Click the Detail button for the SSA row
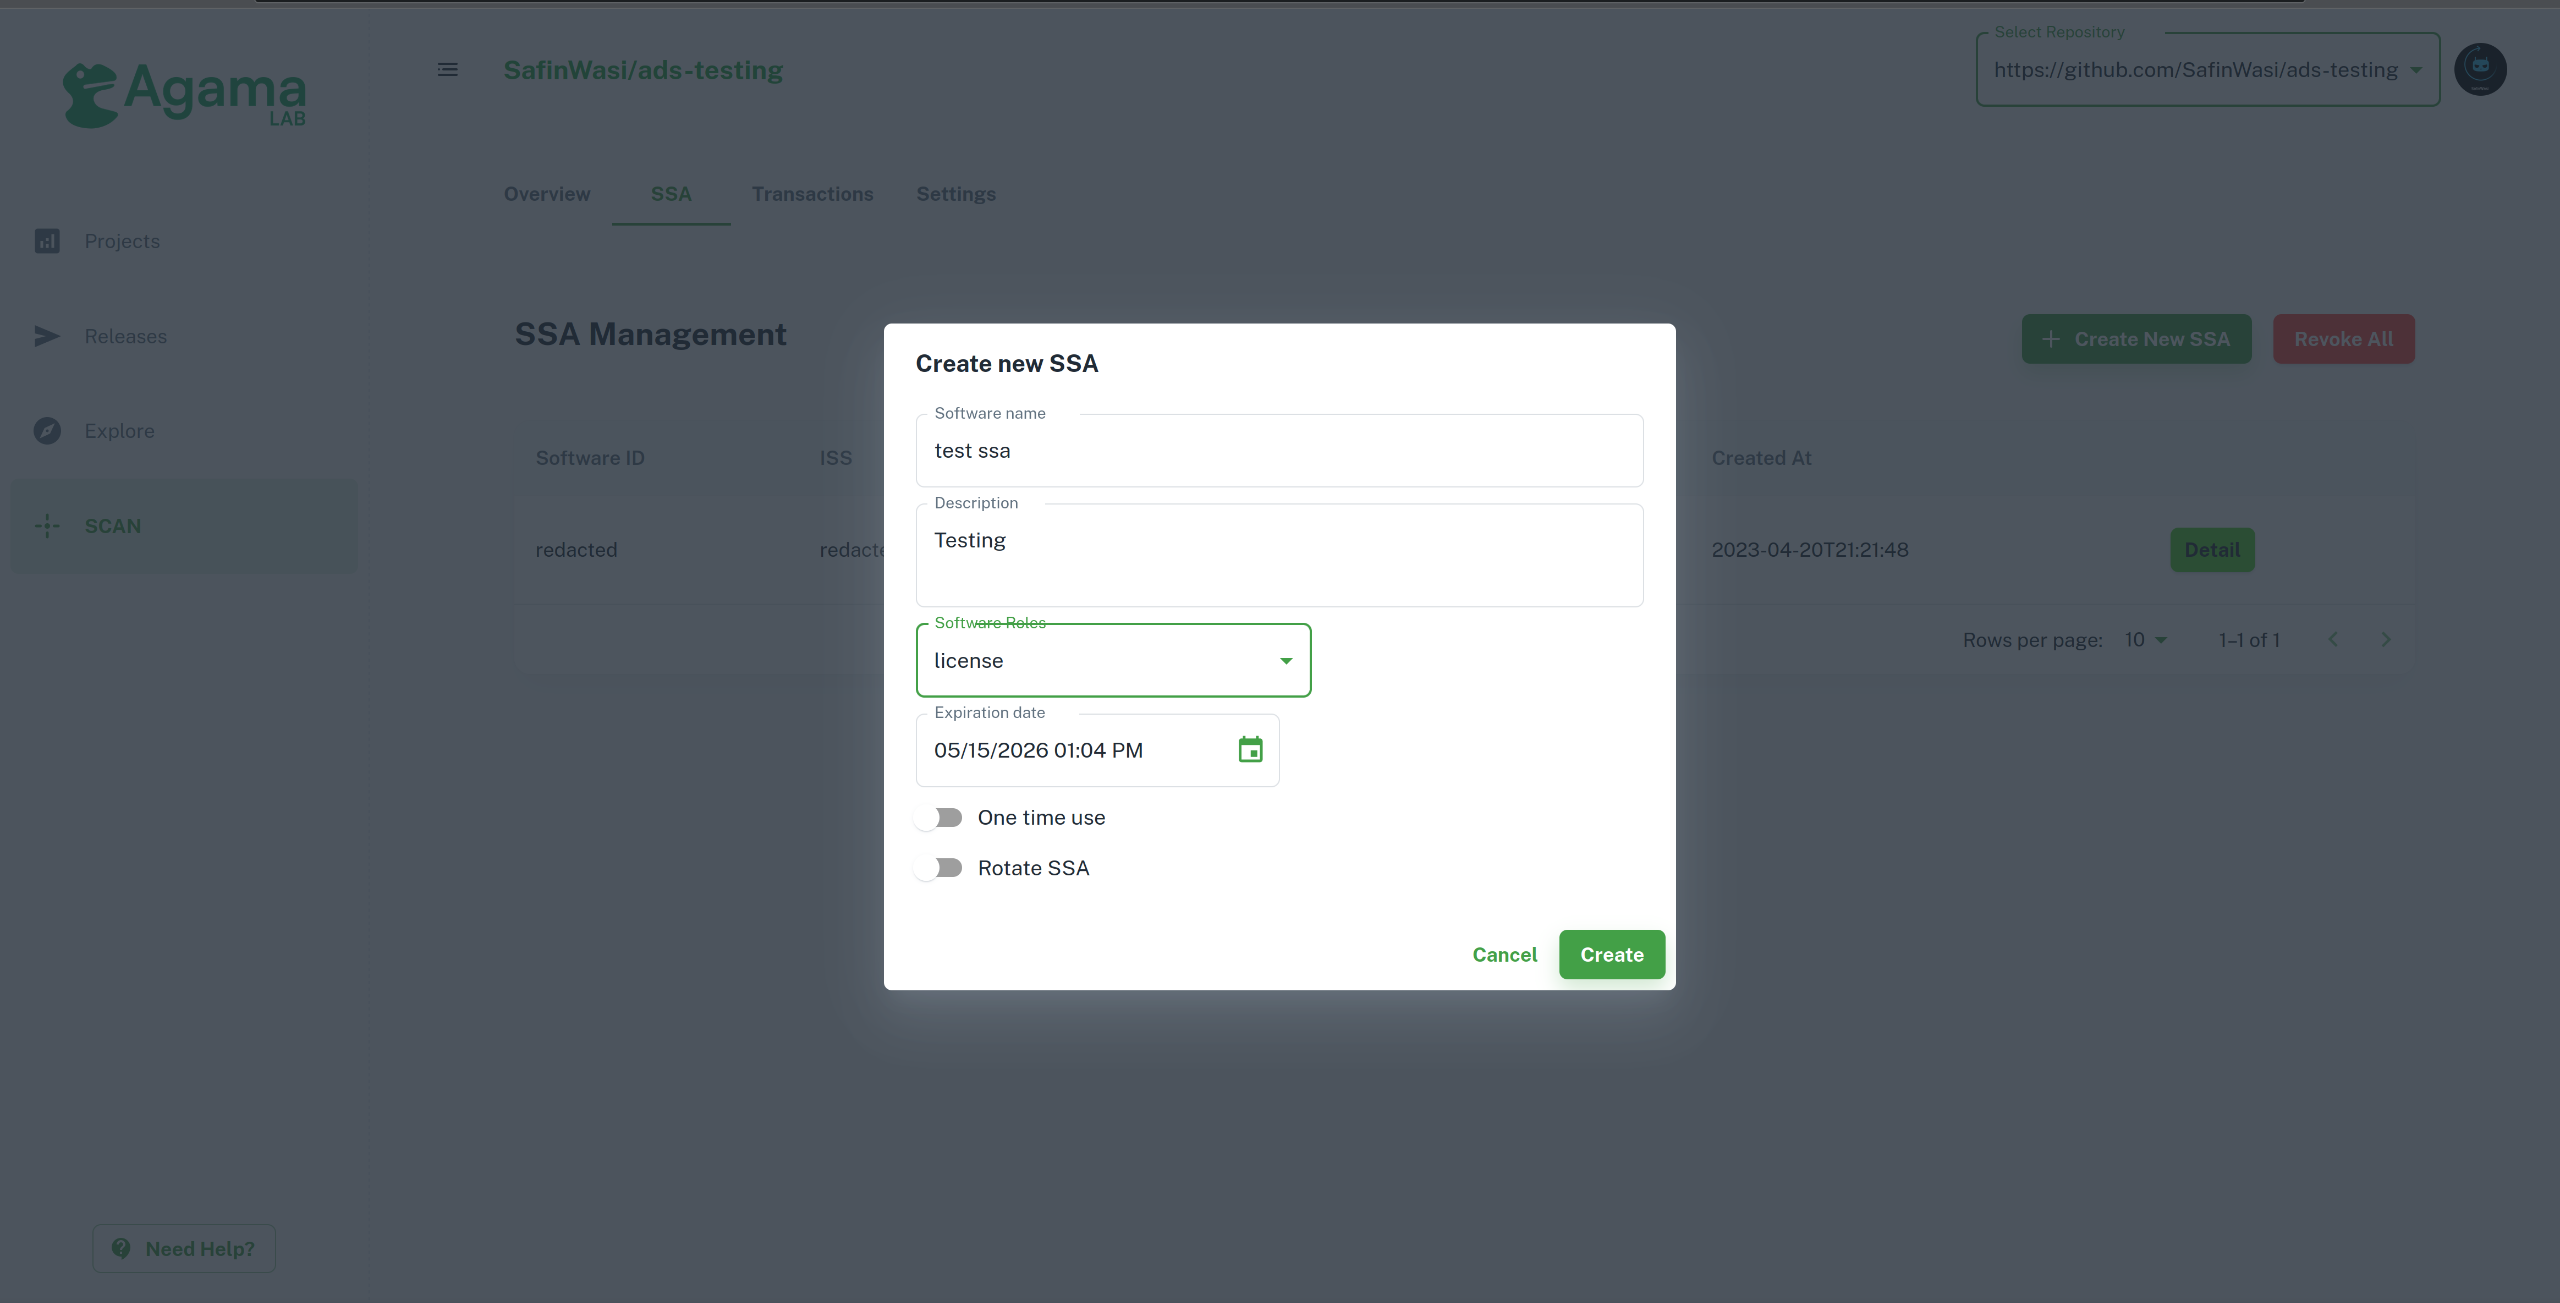This screenshot has height=1303, width=2560. click(2212, 549)
